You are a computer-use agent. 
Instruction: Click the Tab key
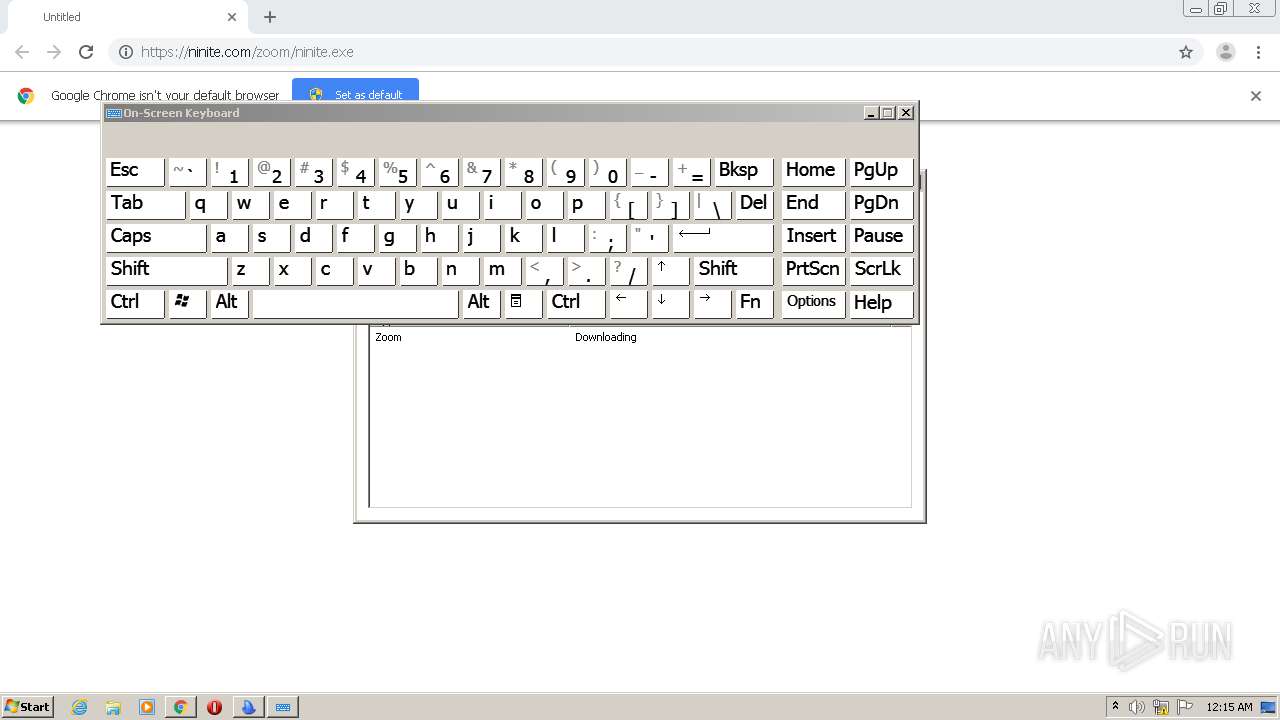click(145, 204)
